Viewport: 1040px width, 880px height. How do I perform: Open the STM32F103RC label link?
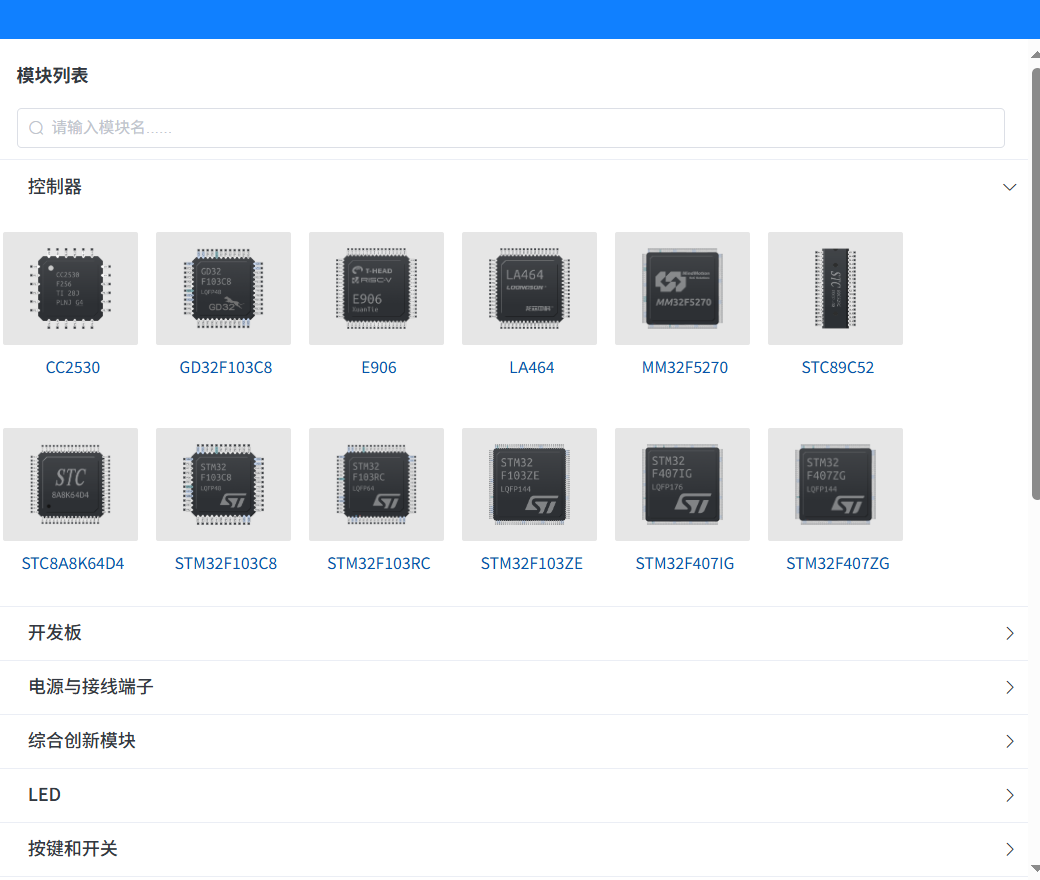pos(379,564)
